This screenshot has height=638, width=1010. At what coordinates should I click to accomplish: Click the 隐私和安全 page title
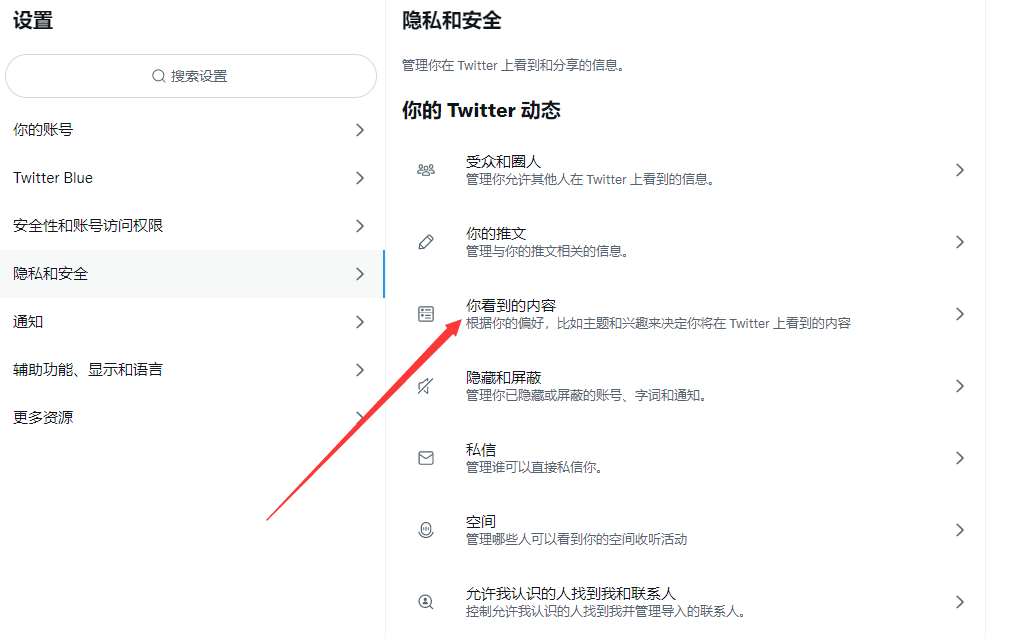pos(452,21)
